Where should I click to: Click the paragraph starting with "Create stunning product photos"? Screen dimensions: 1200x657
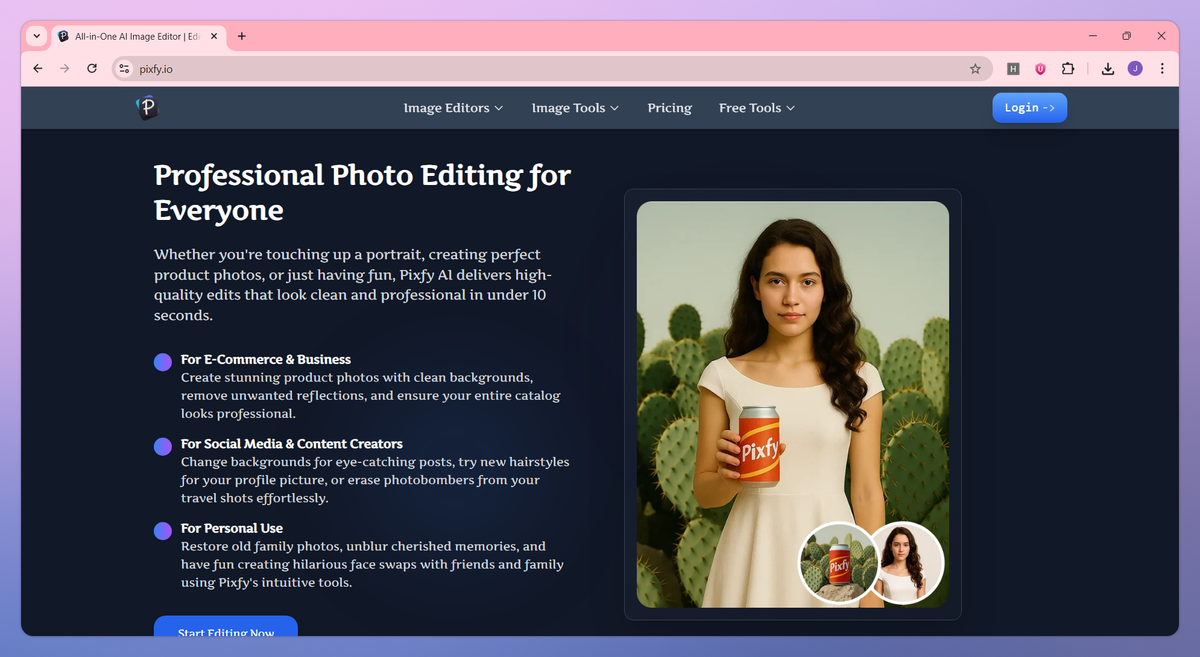coord(371,395)
